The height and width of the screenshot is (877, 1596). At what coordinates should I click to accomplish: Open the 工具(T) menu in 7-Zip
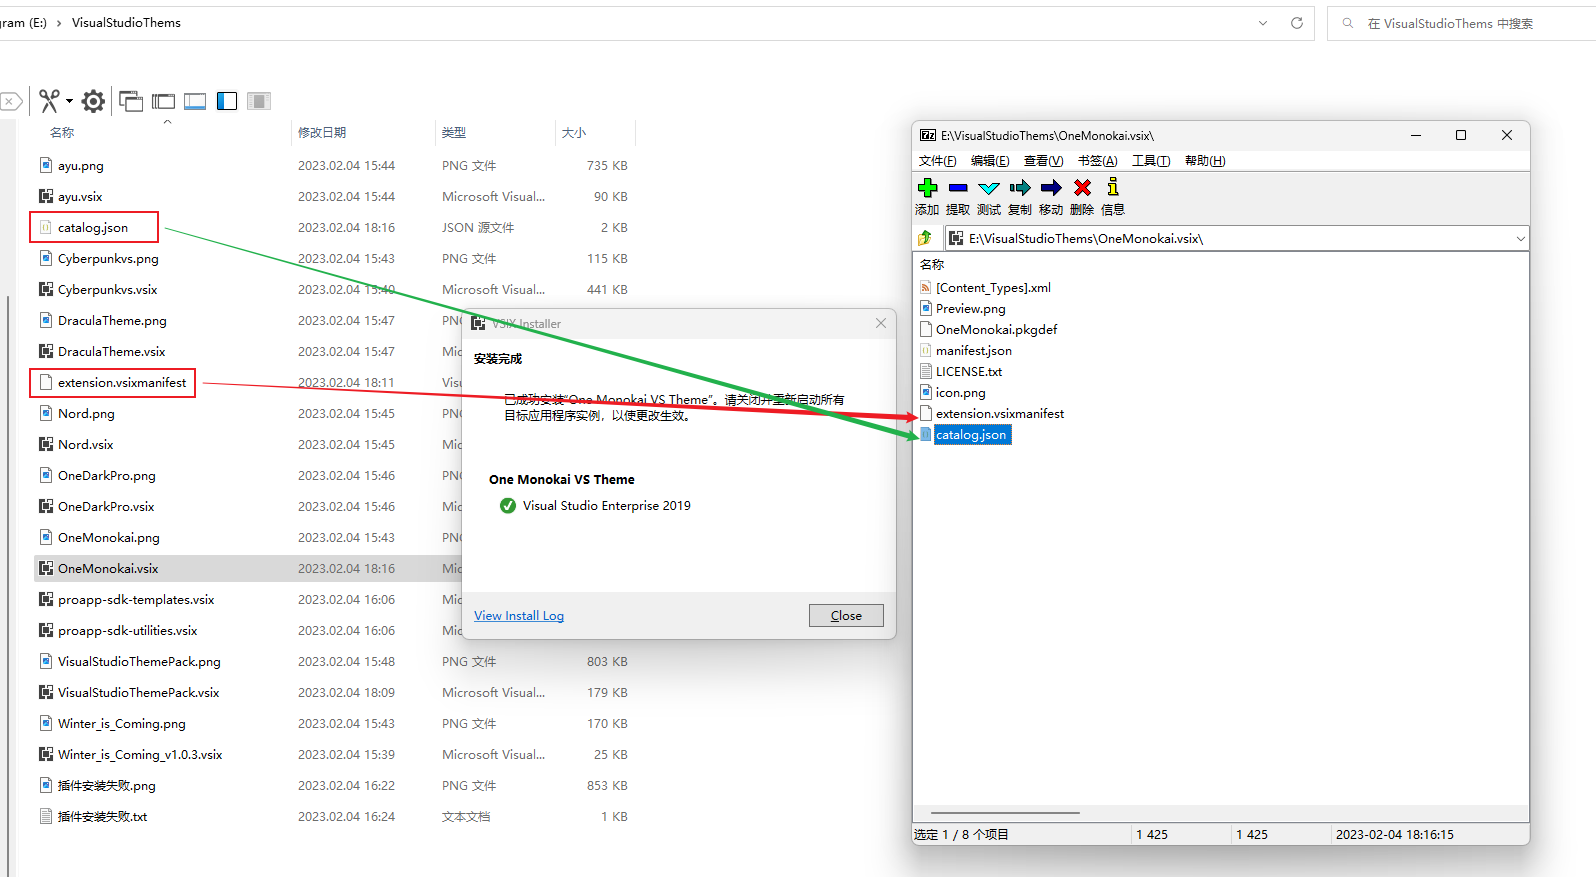coord(1151,161)
